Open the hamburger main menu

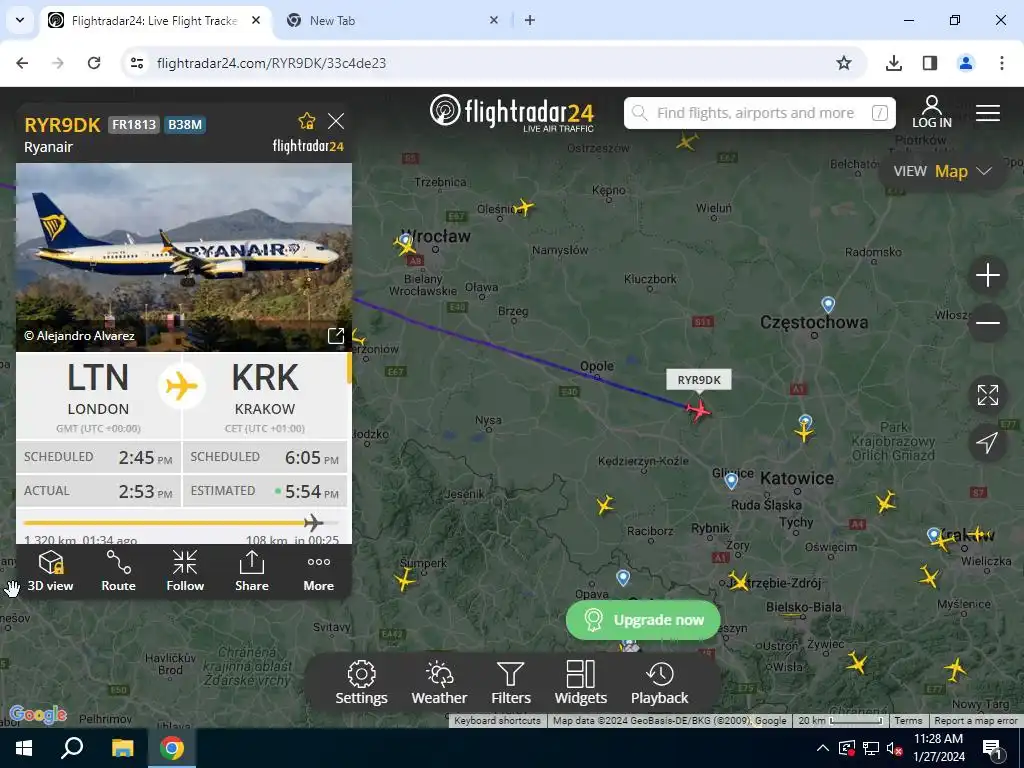click(987, 113)
